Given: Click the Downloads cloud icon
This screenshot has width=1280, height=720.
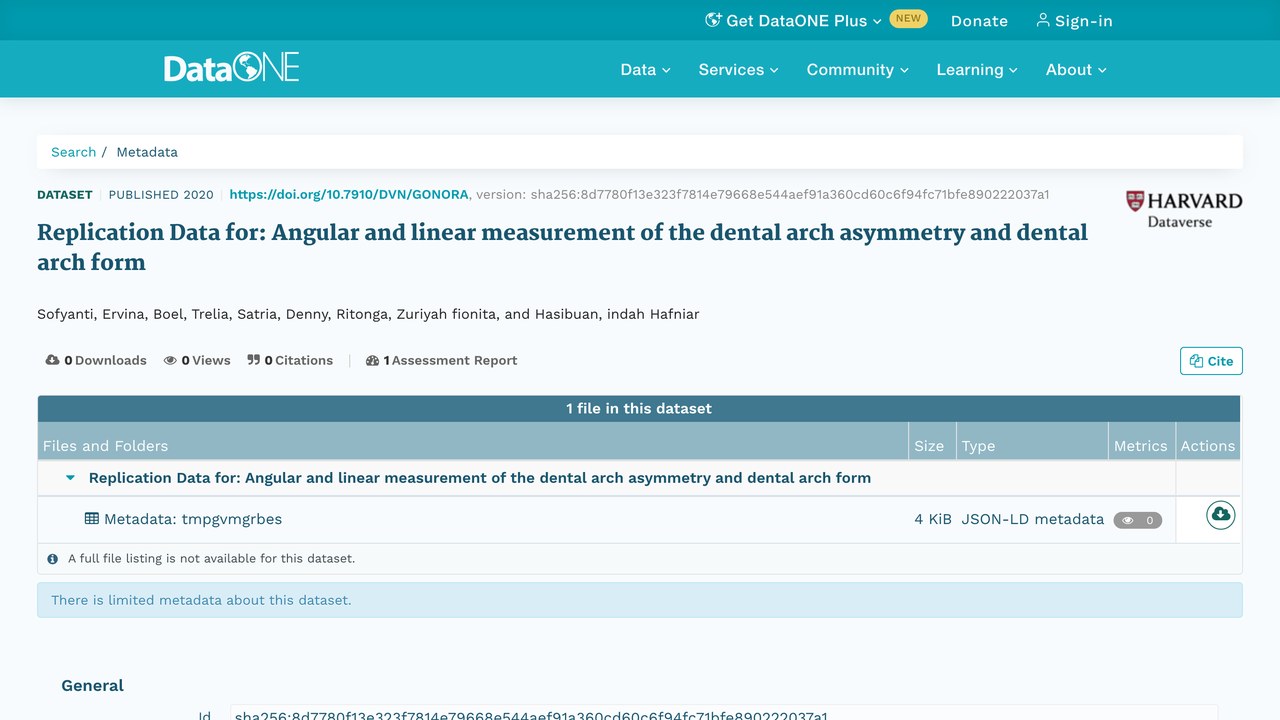Looking at the screenshot, I should 53,360.
